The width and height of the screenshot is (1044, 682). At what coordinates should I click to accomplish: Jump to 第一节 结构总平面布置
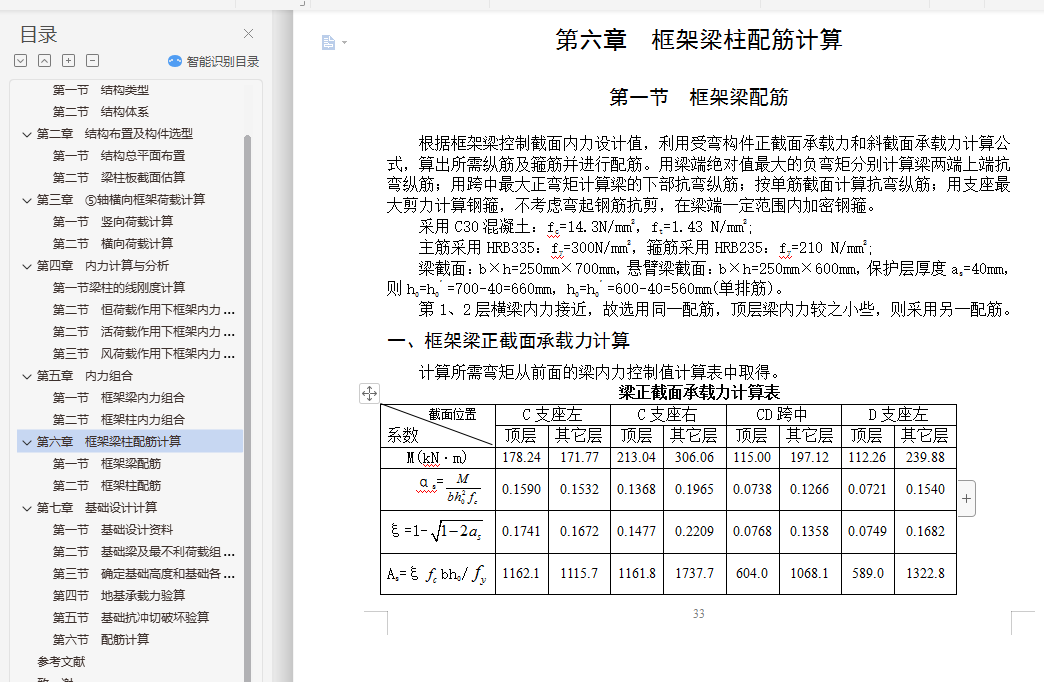[119, 156]
